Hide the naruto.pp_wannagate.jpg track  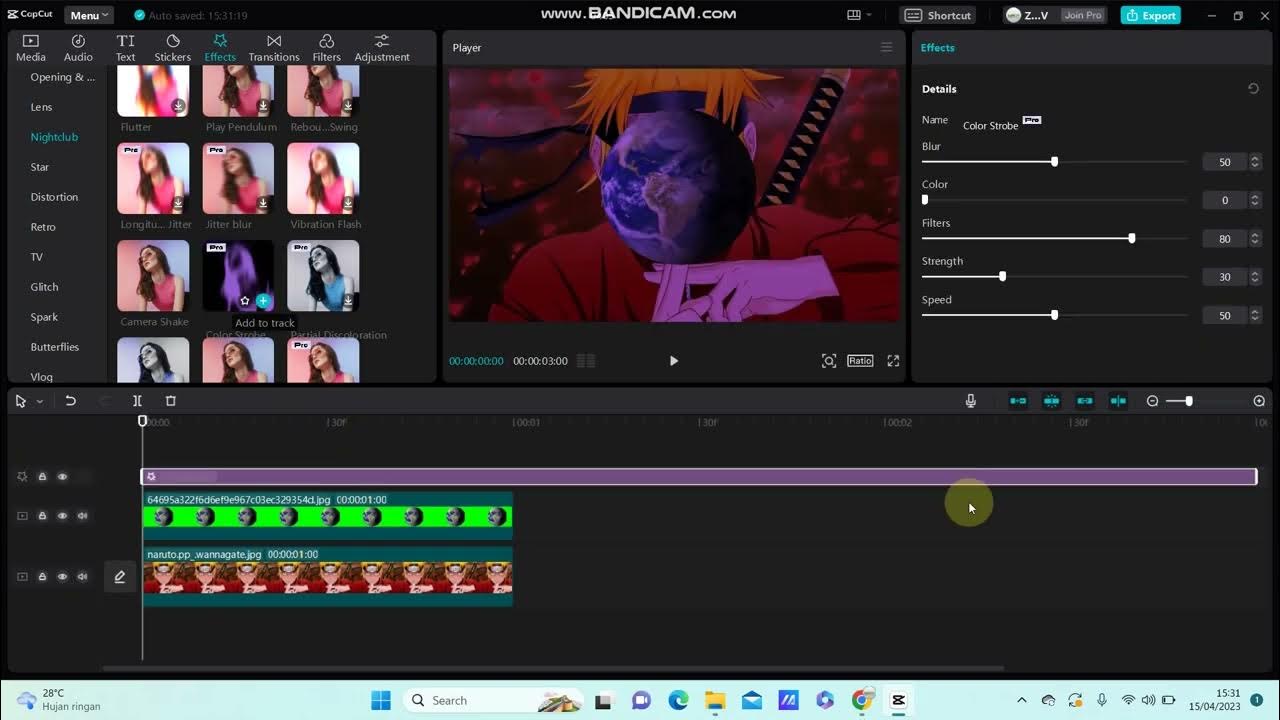[62, 577]
